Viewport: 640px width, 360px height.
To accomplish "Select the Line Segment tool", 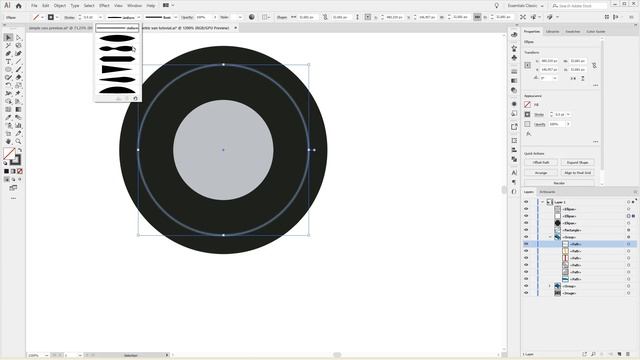I will 18,62.
